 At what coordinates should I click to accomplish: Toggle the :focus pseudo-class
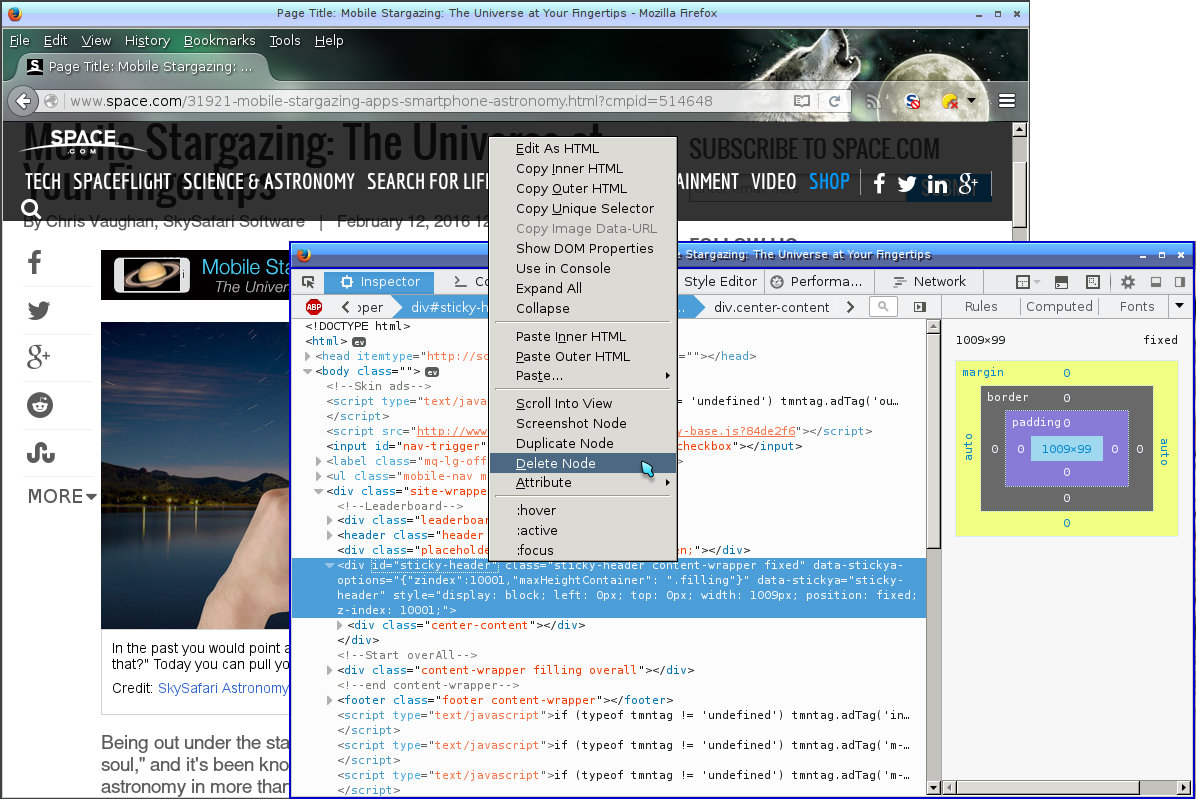(583, 550)
